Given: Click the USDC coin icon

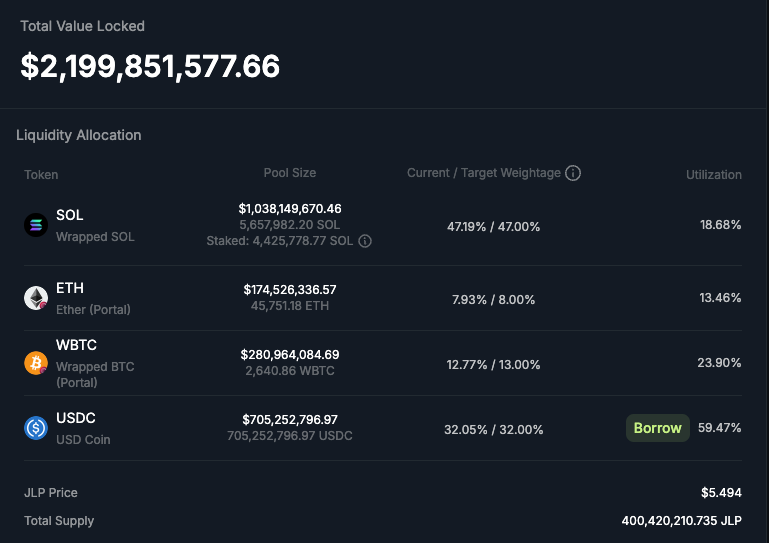Looking at the screenshot, I should tap(36, 428).
